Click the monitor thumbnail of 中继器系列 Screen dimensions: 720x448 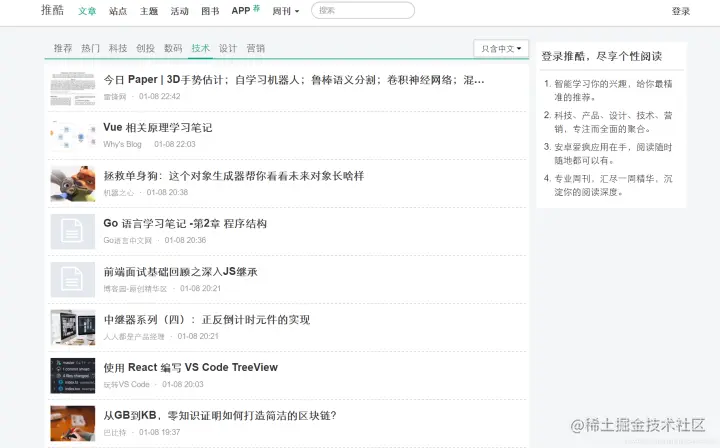click(x=73, y=328)
